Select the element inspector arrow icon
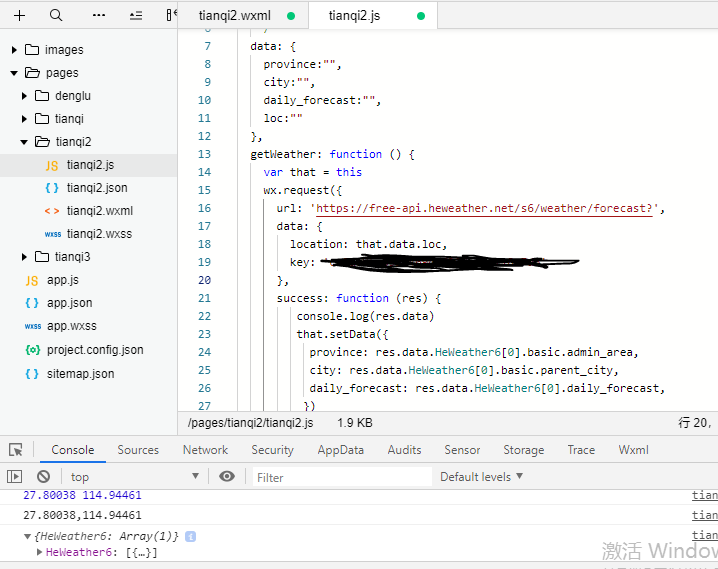Viewport: 718px width, 569px height. [16, 450]
